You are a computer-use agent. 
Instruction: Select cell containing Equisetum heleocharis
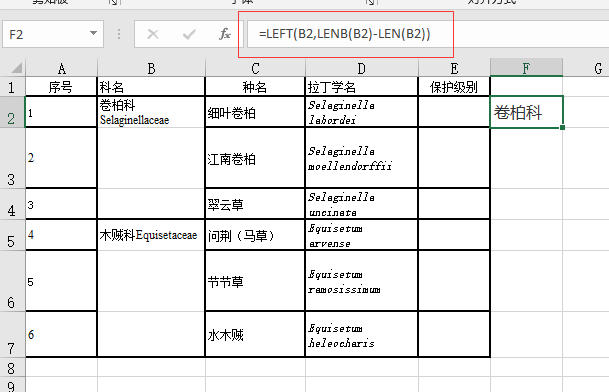362,334
